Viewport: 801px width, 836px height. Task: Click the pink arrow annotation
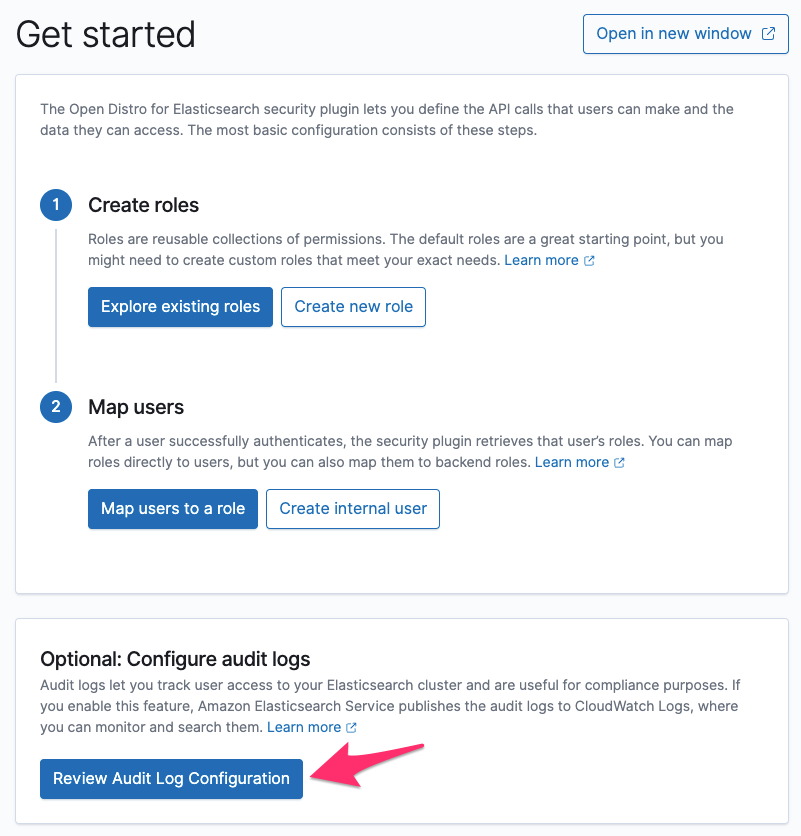point(367,765)
